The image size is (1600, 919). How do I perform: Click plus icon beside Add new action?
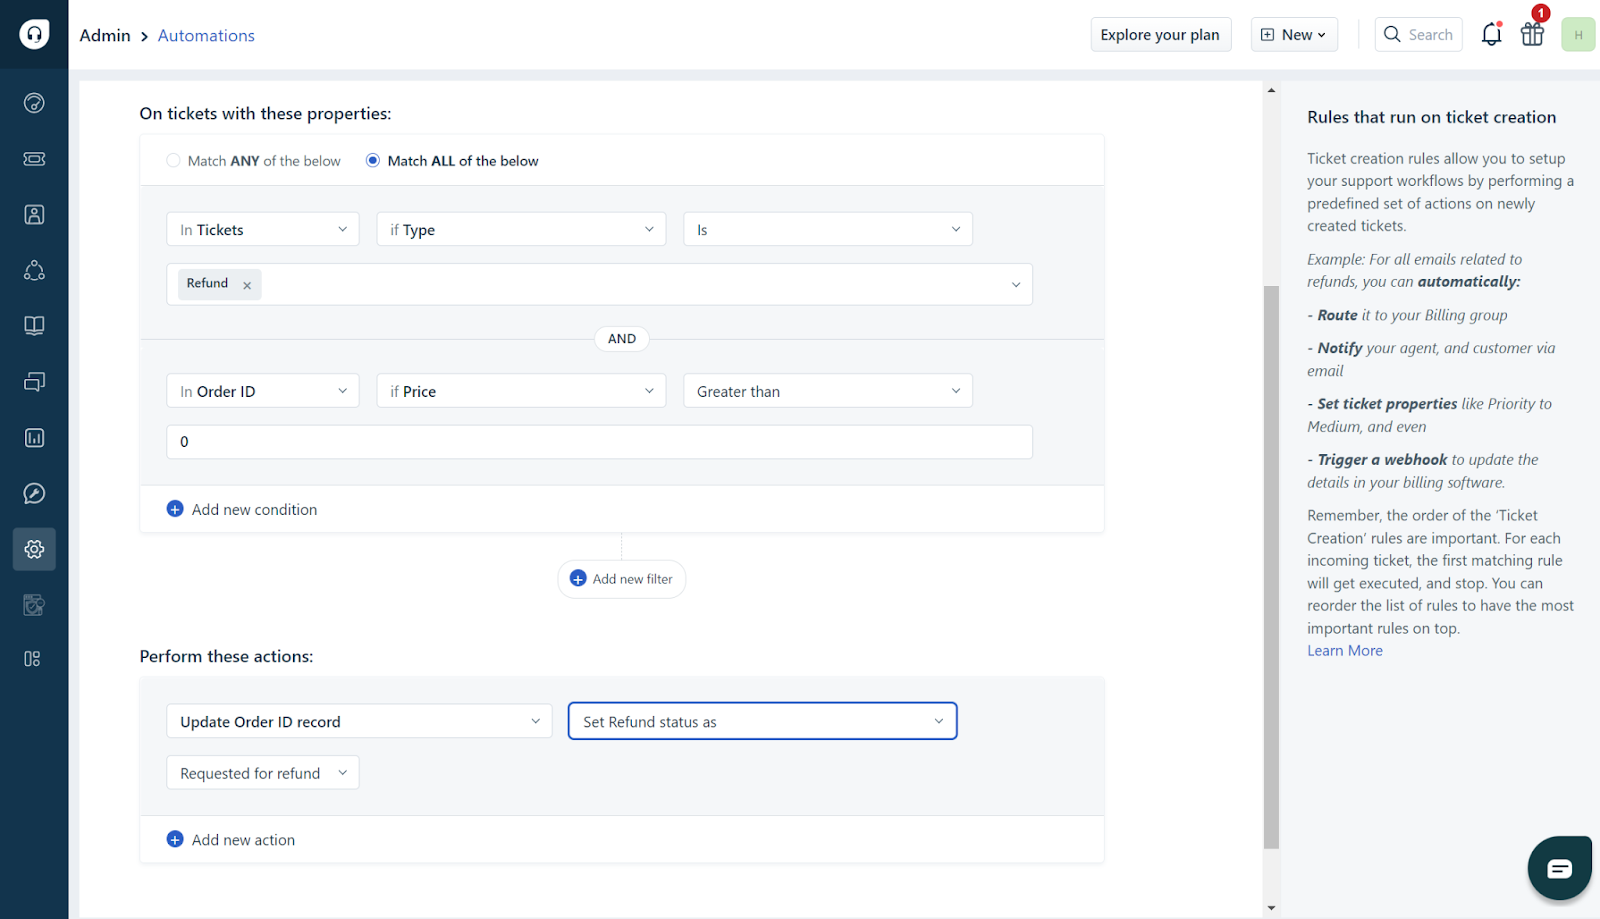175,840
